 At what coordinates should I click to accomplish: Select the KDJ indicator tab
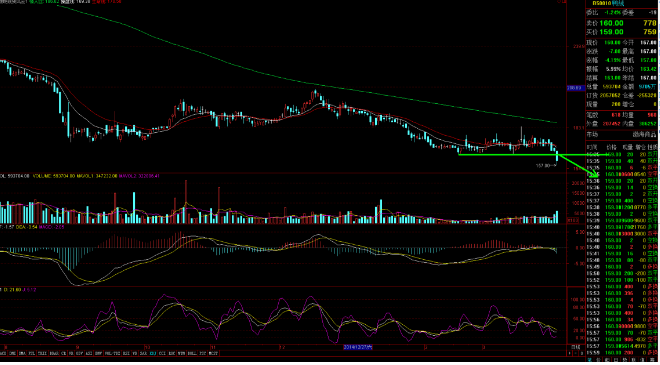tap(152, 353)
